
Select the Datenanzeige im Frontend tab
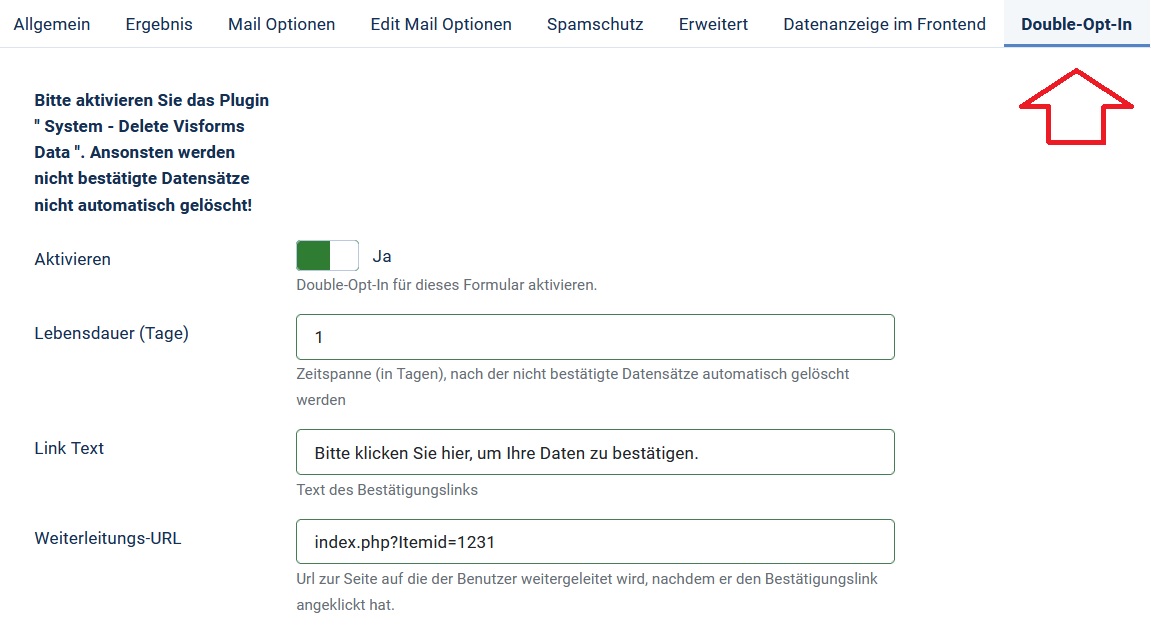tap(884, 23)
